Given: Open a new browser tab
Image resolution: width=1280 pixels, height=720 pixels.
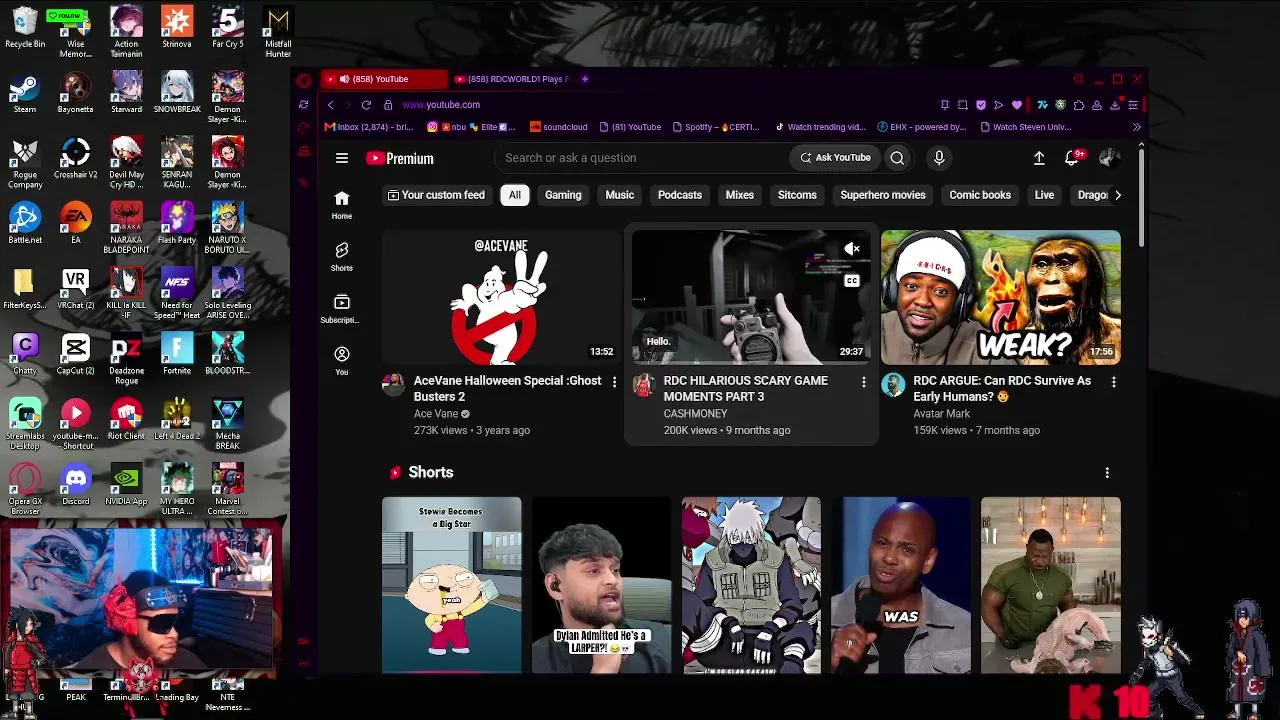Looking at the screenshot, I should click(585, 79).
